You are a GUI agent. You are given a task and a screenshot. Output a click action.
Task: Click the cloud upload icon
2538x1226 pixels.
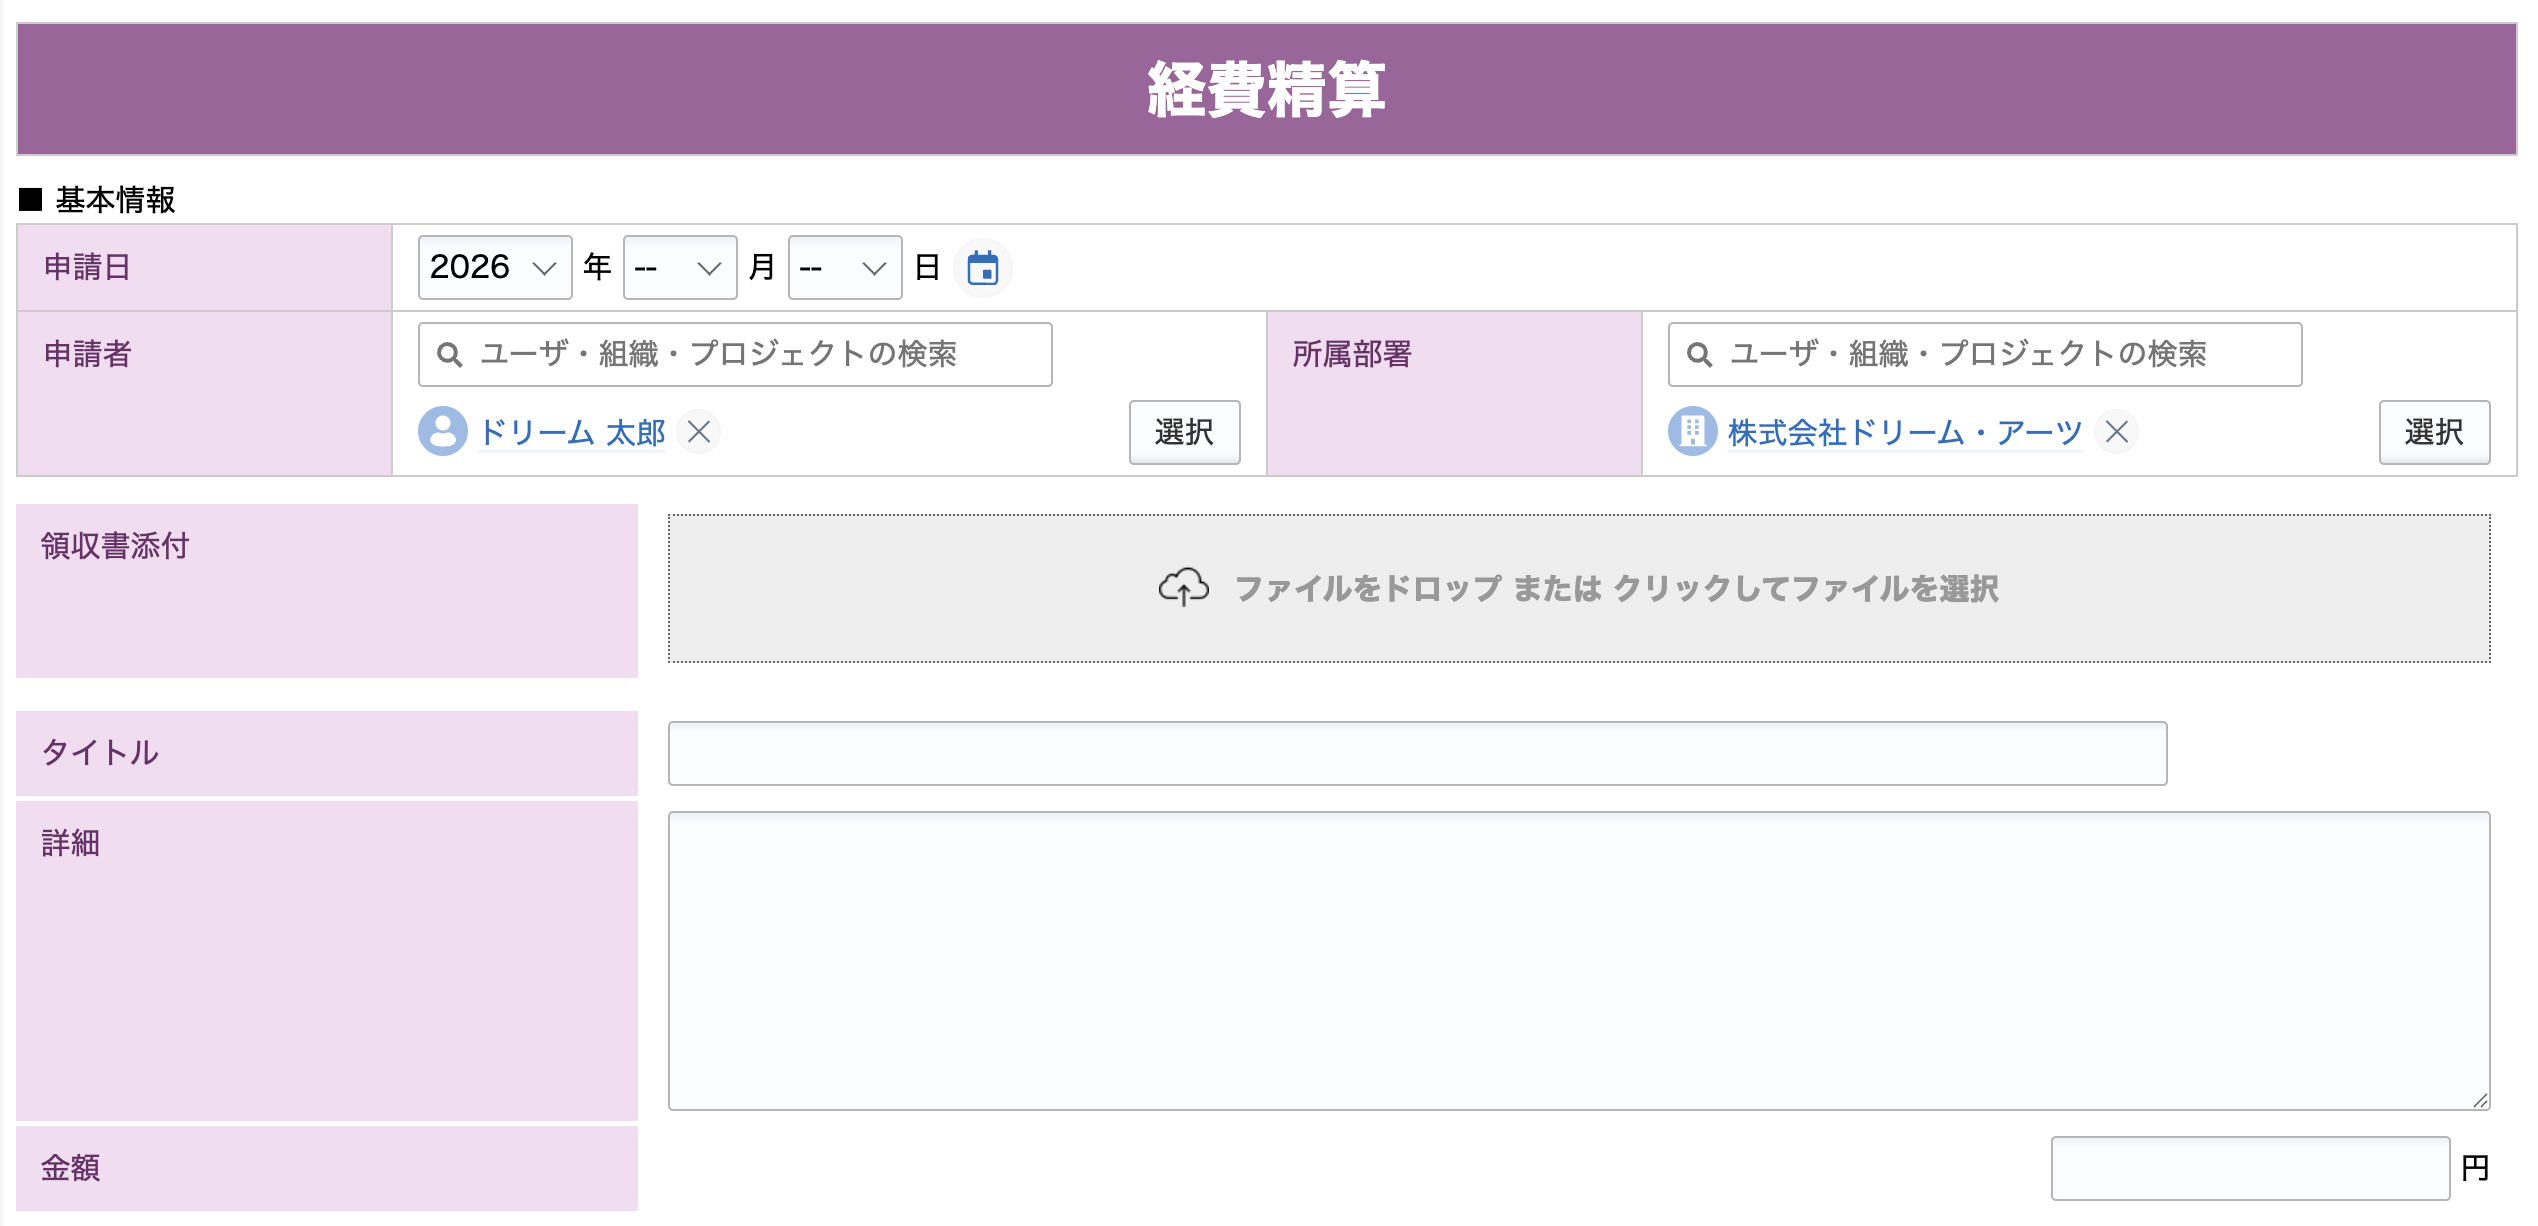(1184, 588)
